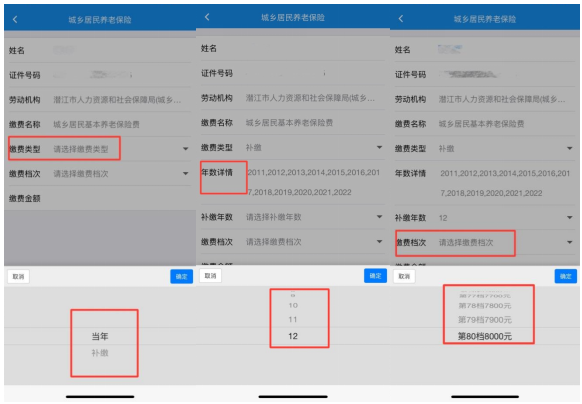This screenshot has width=582, height=404.
Task: Click 取消 button on the left screen
Action: (19, 277)
